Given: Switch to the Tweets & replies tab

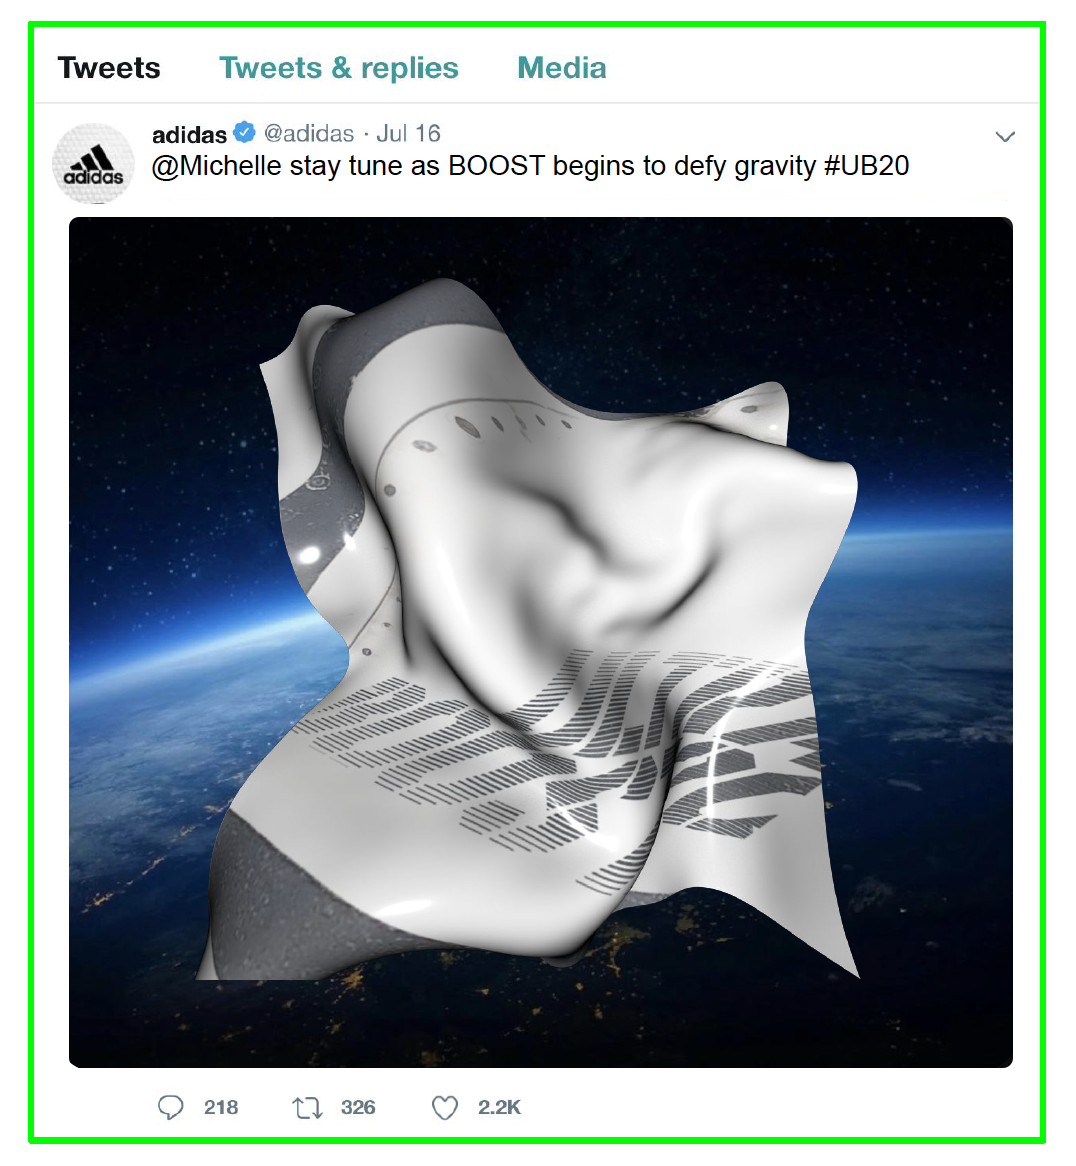Looking at the screenshot, I should 339,68.
